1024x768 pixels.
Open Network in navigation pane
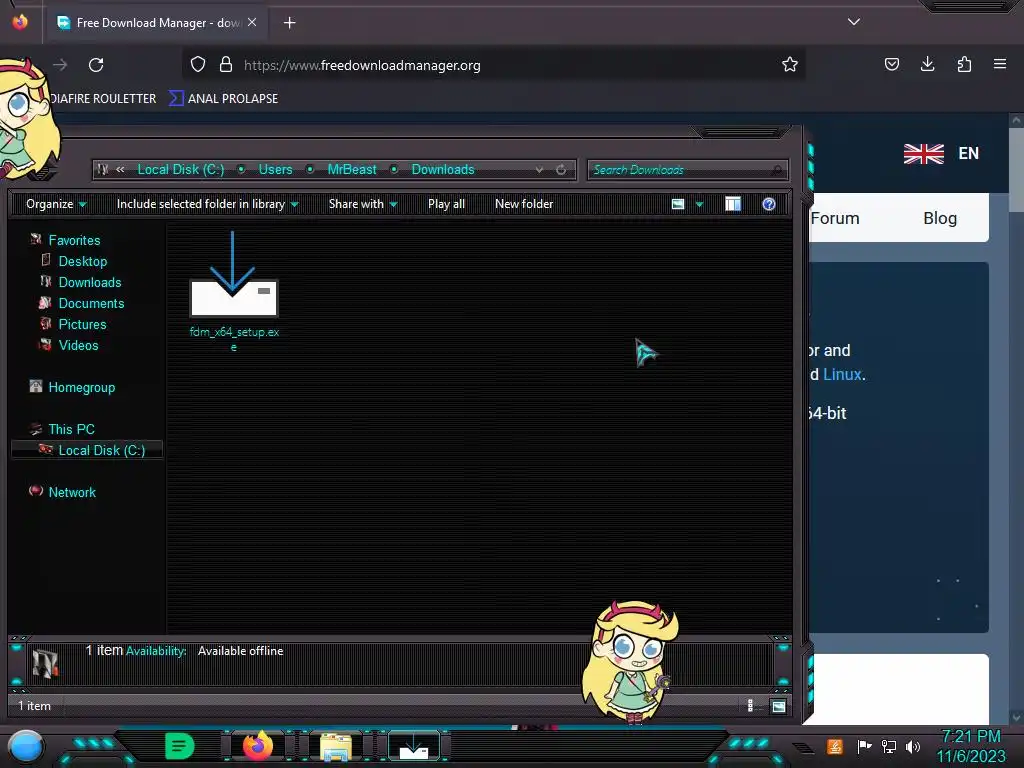click(71, 492)
